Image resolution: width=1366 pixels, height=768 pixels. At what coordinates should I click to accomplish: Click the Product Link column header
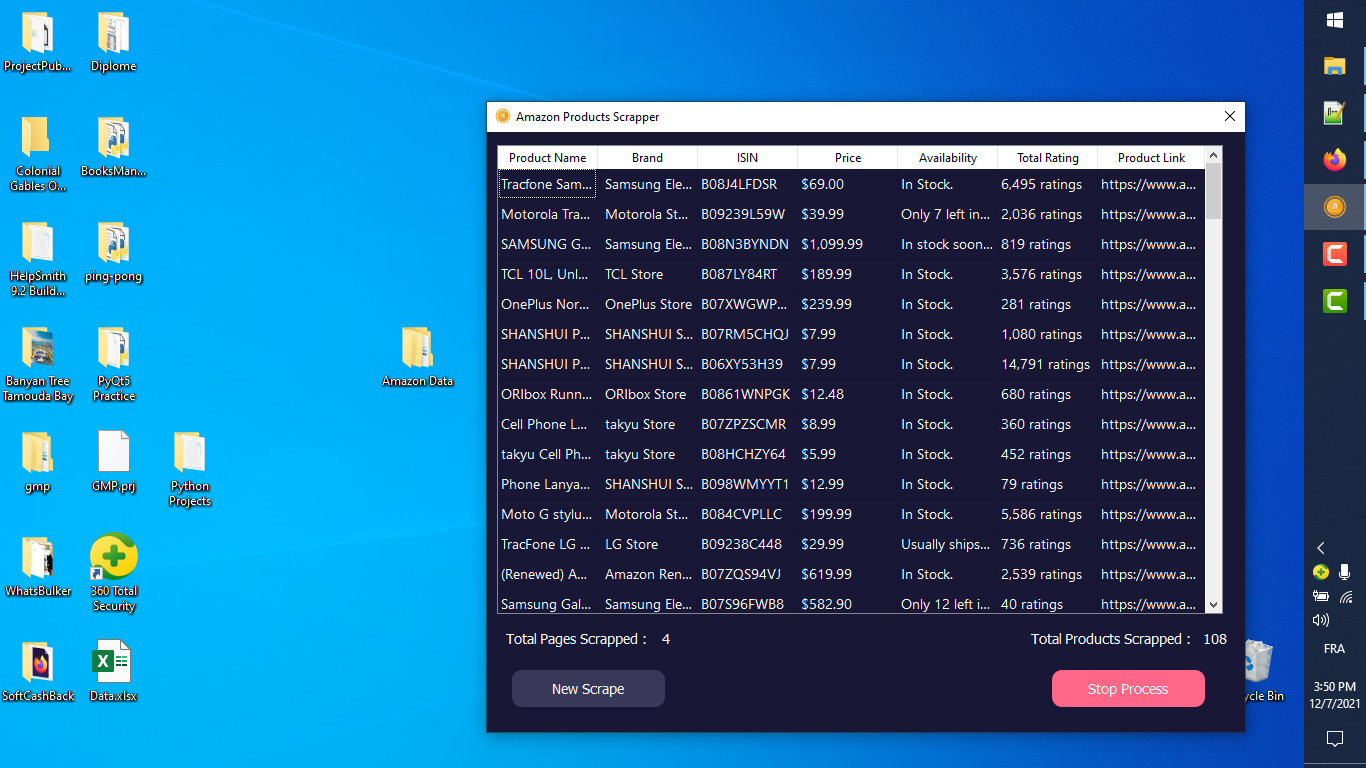click(x=1152, y=158)
